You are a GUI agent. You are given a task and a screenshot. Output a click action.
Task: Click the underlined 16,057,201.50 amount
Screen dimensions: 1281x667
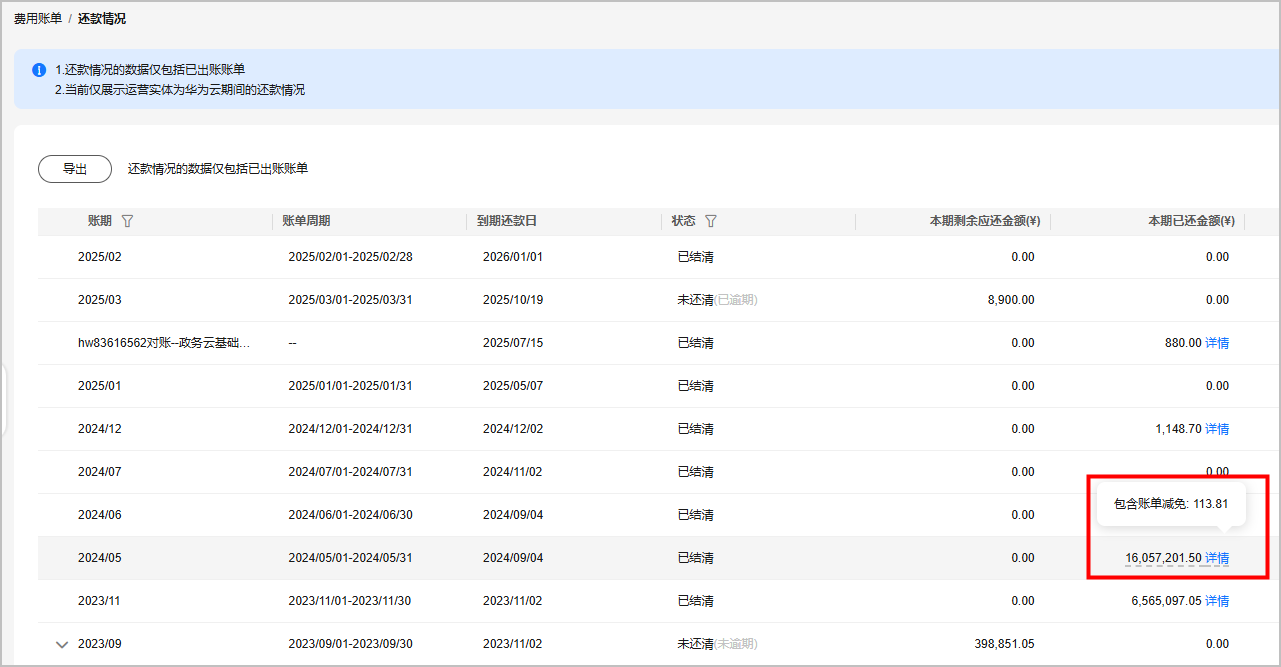[1163, 558]
